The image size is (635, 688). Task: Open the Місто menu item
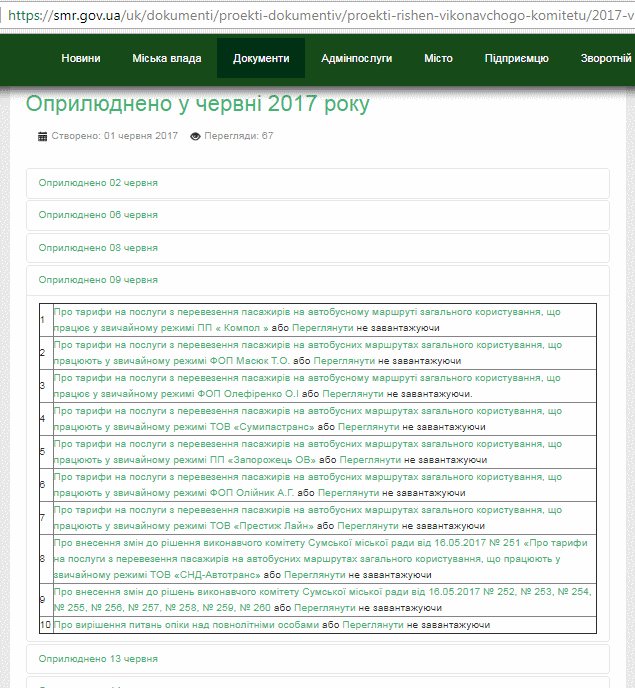coord(438,58)
